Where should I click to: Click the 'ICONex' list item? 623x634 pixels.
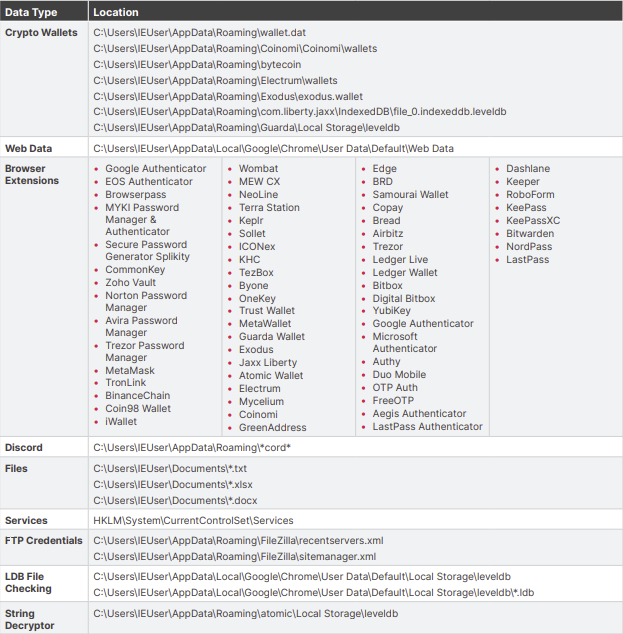(x=257, y=246)
